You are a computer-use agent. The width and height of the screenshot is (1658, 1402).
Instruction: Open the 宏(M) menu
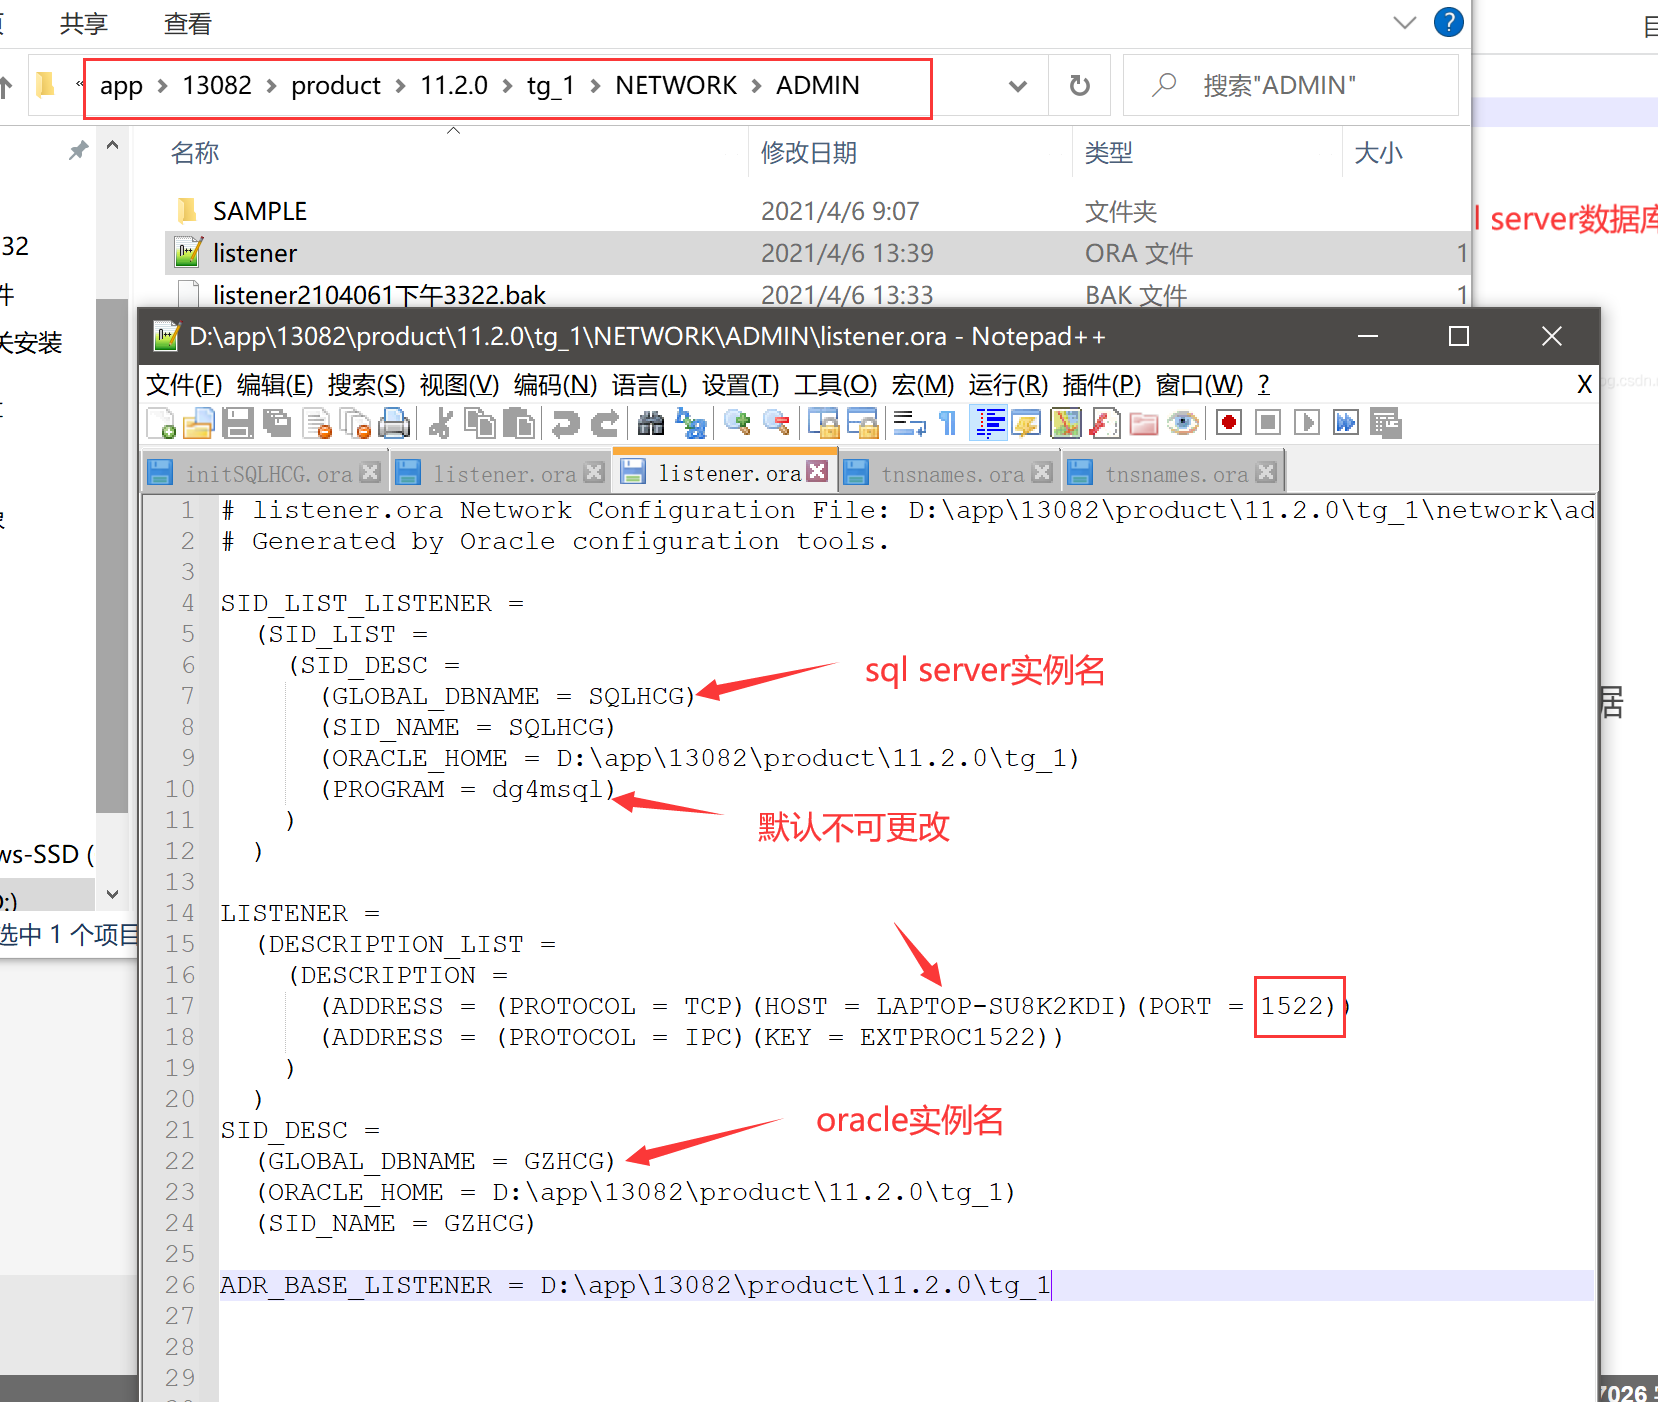922,385
